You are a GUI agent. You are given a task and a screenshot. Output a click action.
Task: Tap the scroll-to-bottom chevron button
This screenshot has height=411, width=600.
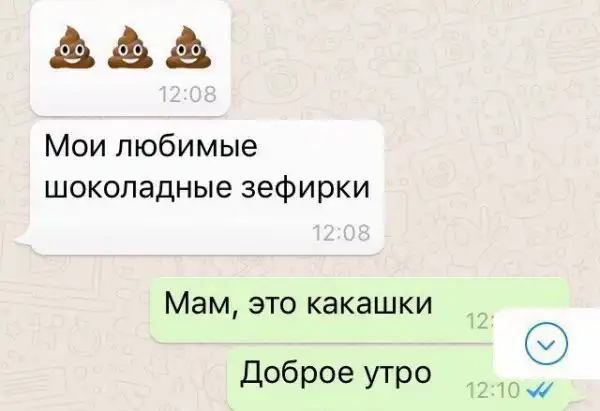tap(547, 343)
